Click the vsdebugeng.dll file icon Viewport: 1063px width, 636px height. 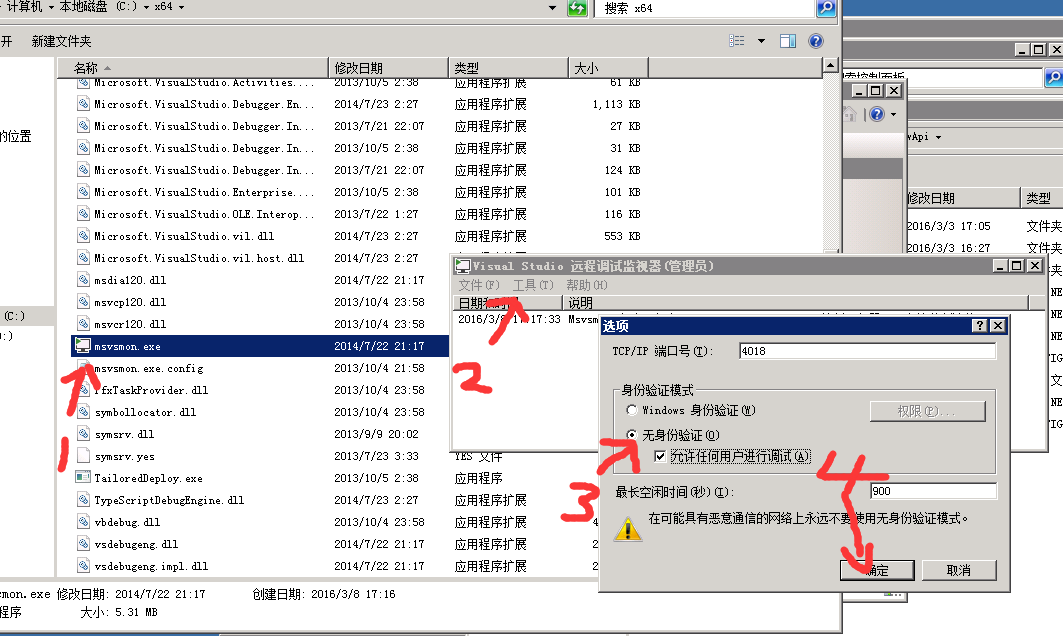click(83, 544)
